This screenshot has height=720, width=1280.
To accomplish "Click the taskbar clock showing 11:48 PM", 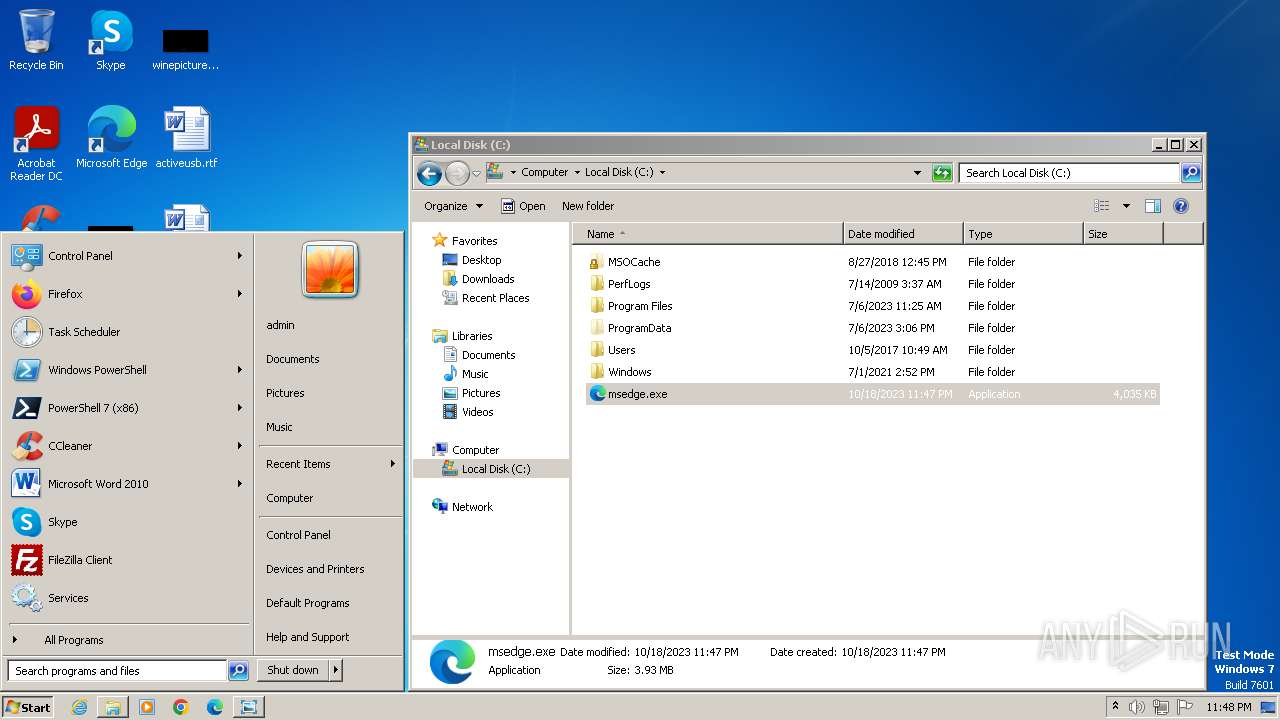I will pos(1228,707).
